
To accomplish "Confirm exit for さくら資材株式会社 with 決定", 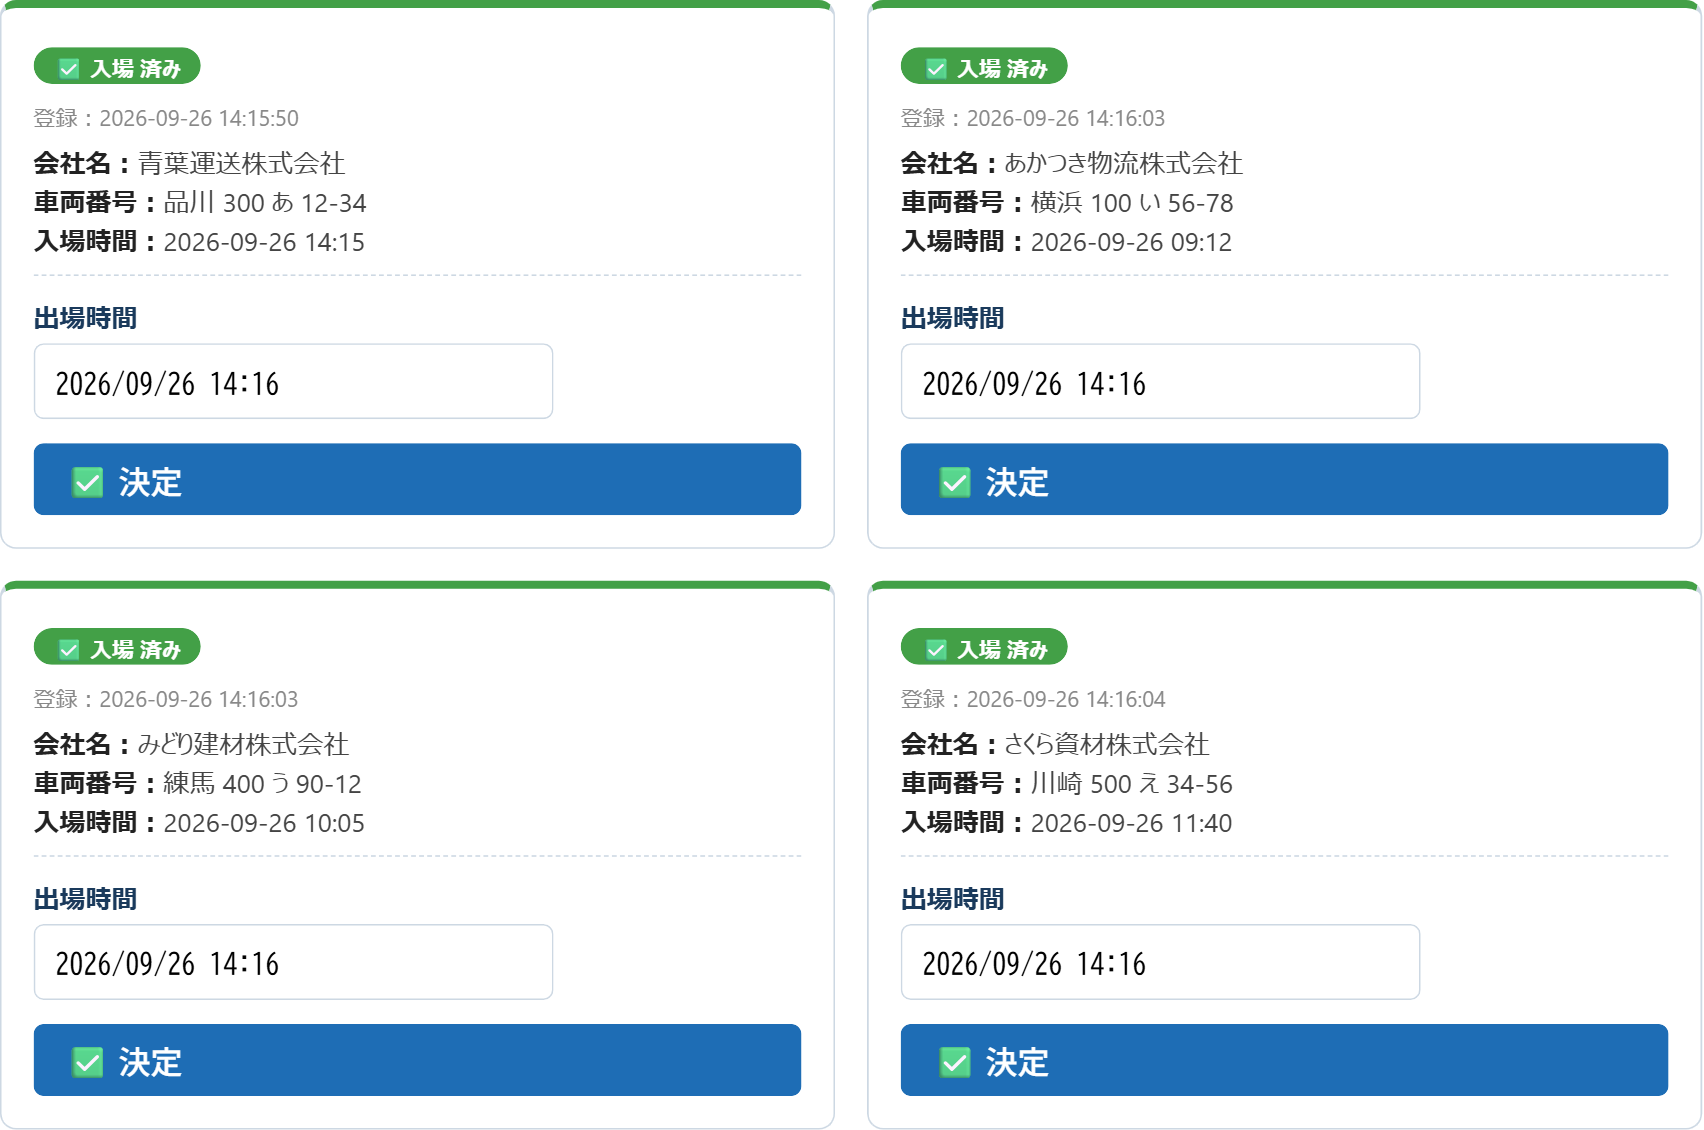I will 1284,1060.
